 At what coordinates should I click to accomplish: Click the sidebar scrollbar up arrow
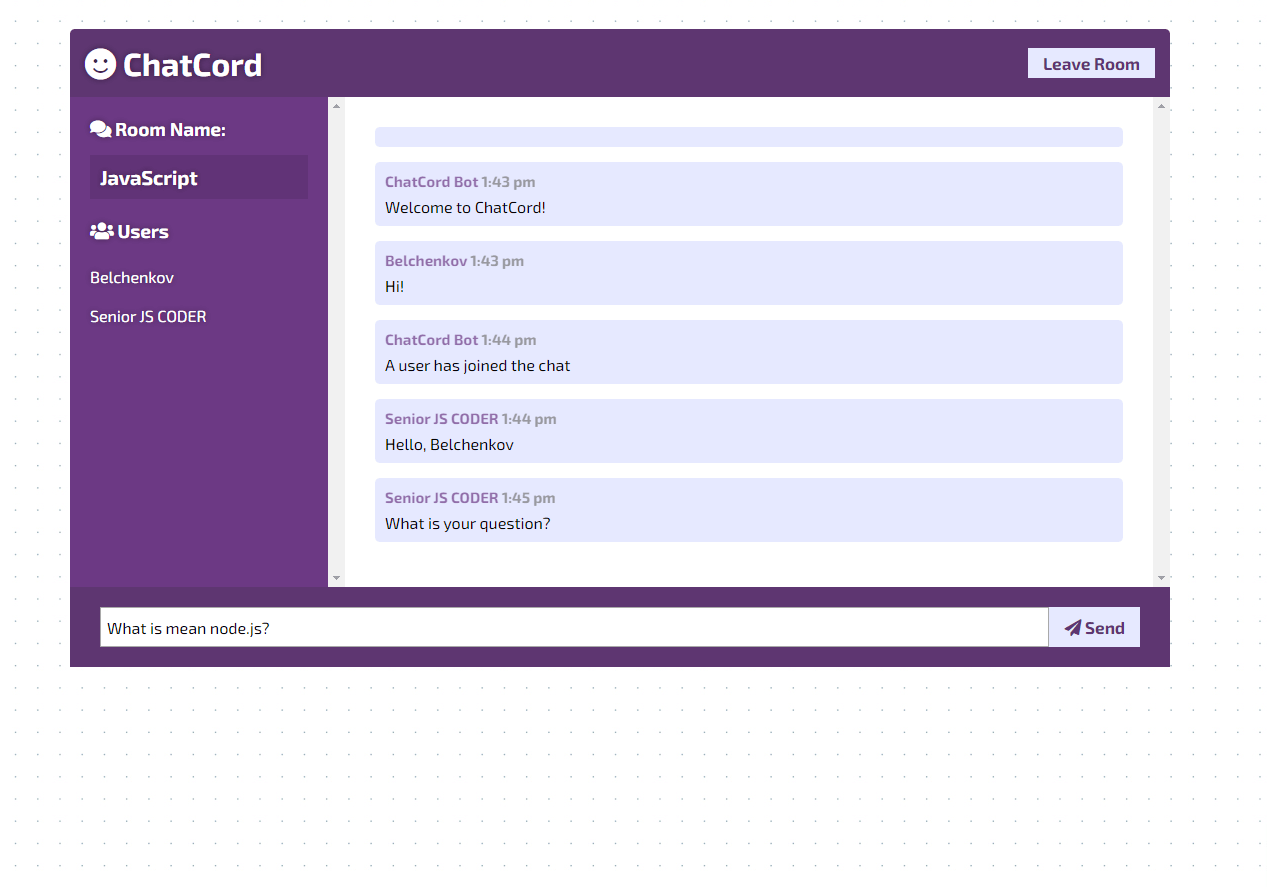tap(336, 105)
